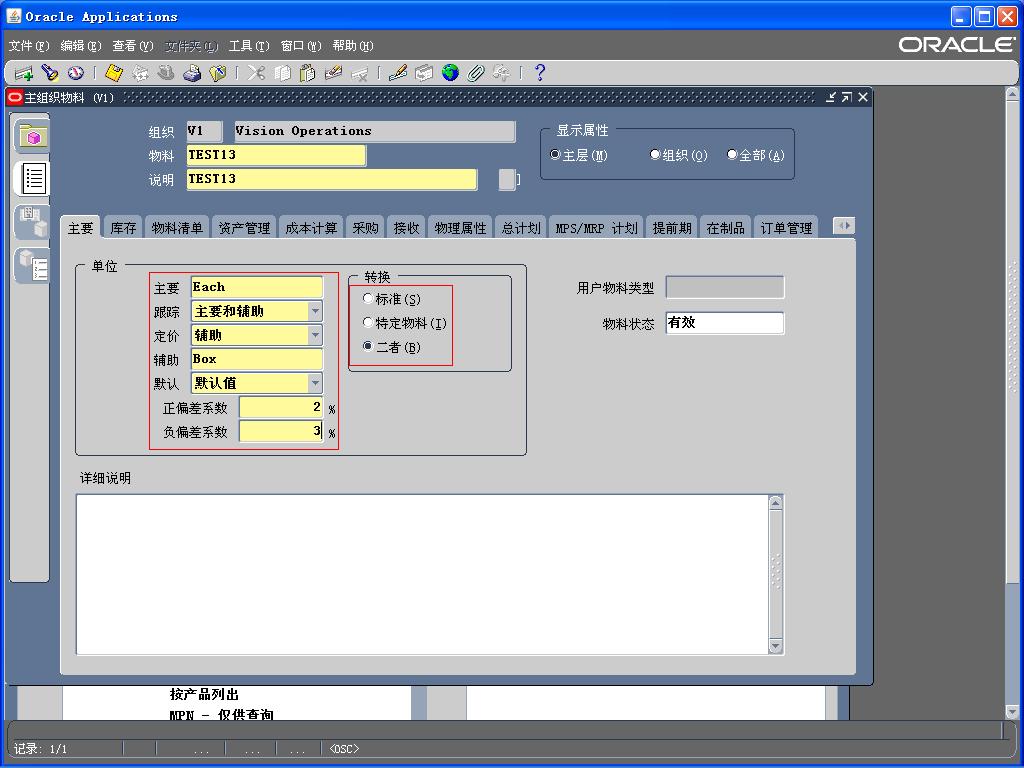1024x768 pixels.
Task: Open the Edit Field pencil icon
Action: tap(398, 73)
